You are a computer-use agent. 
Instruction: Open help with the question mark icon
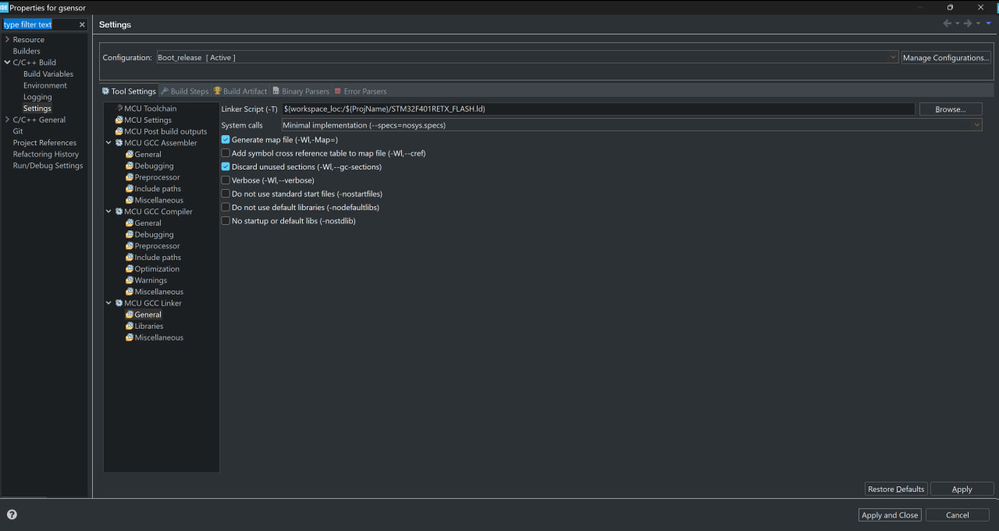click(11, 514)
